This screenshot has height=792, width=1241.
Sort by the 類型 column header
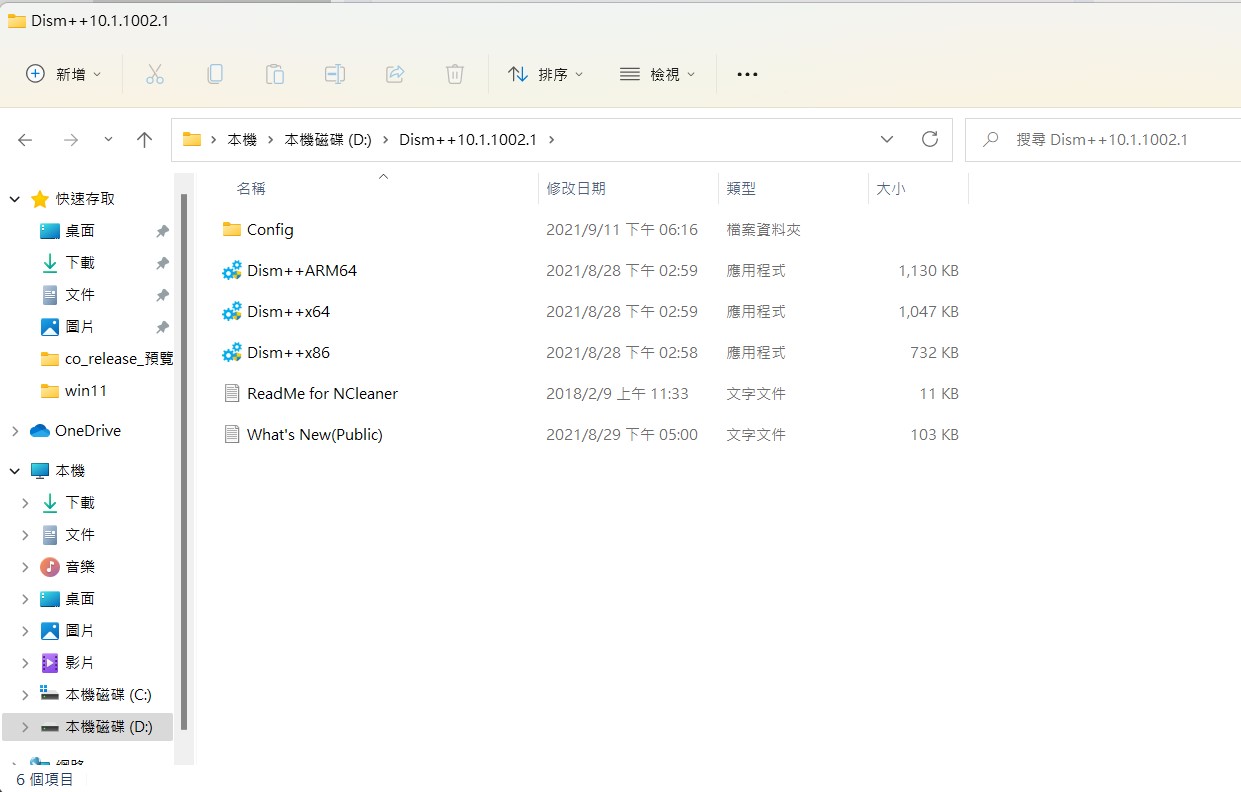tap(741, 188)
